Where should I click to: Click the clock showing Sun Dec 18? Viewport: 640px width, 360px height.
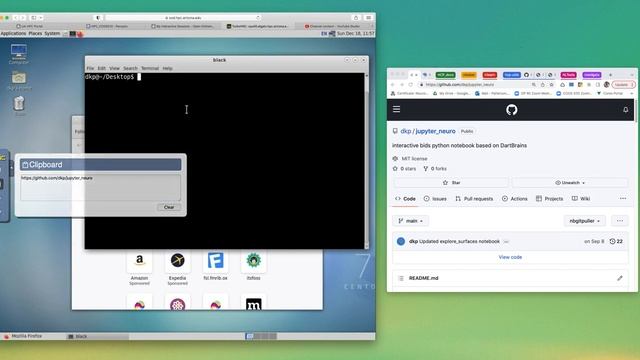pyautogui.click(x=356, y=33)
